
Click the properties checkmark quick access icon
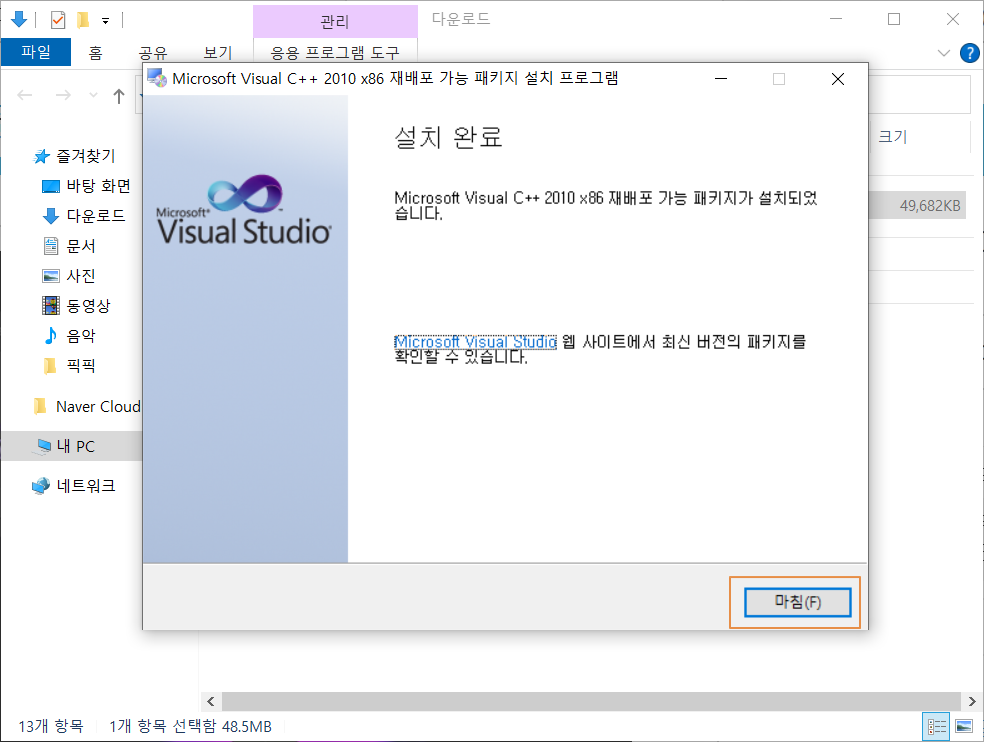click(58, 20)
